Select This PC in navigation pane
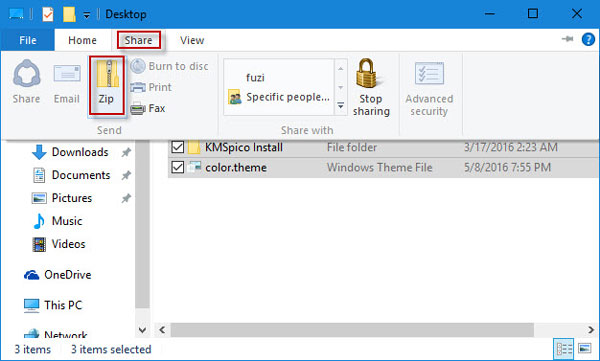The width and height of the screenshot is (600, 361). 53,305
